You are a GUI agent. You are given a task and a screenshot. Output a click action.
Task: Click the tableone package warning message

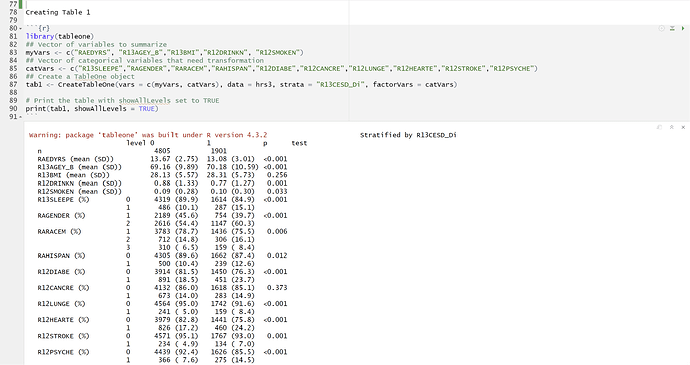(x=148, y=135)
